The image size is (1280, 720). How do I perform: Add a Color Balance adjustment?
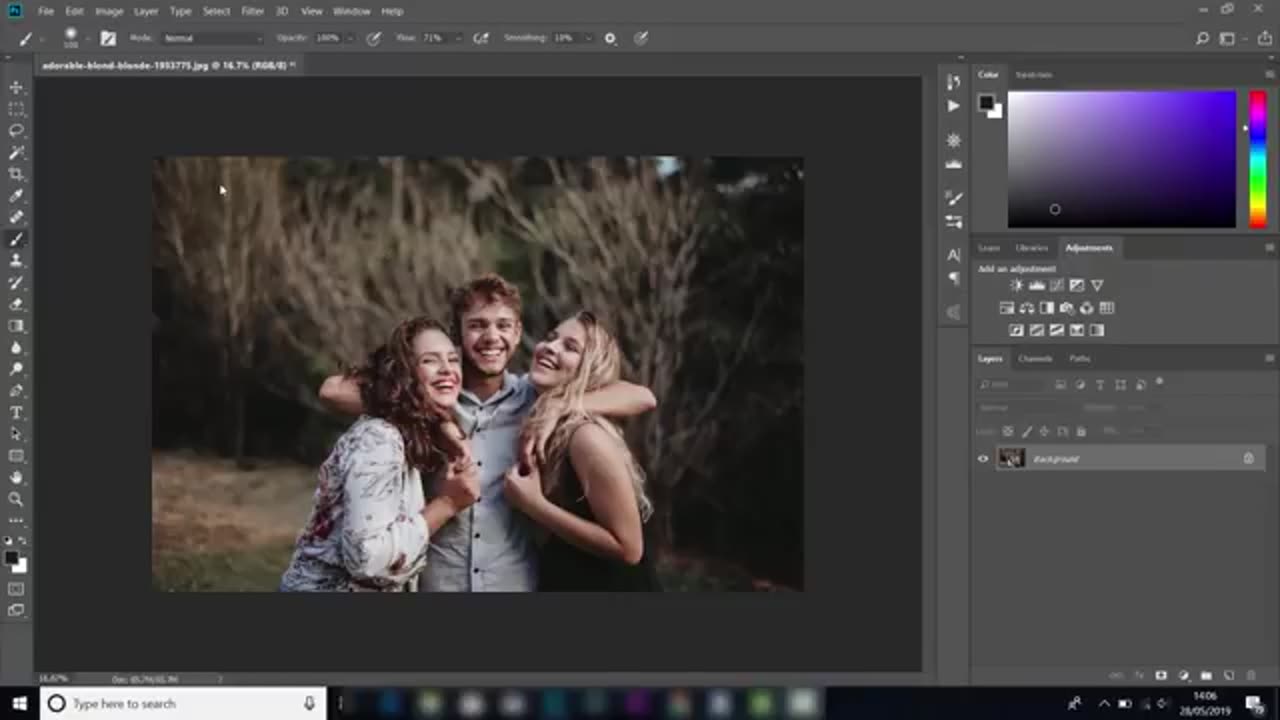(x=1027, y=308)
